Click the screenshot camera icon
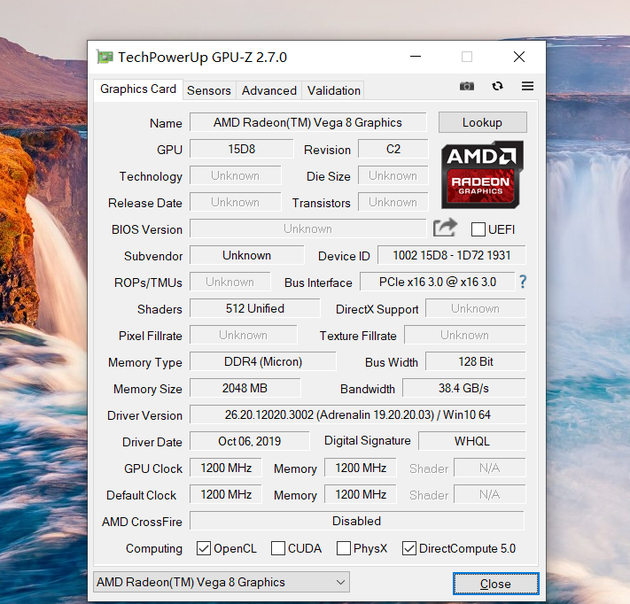 (466, 86)
